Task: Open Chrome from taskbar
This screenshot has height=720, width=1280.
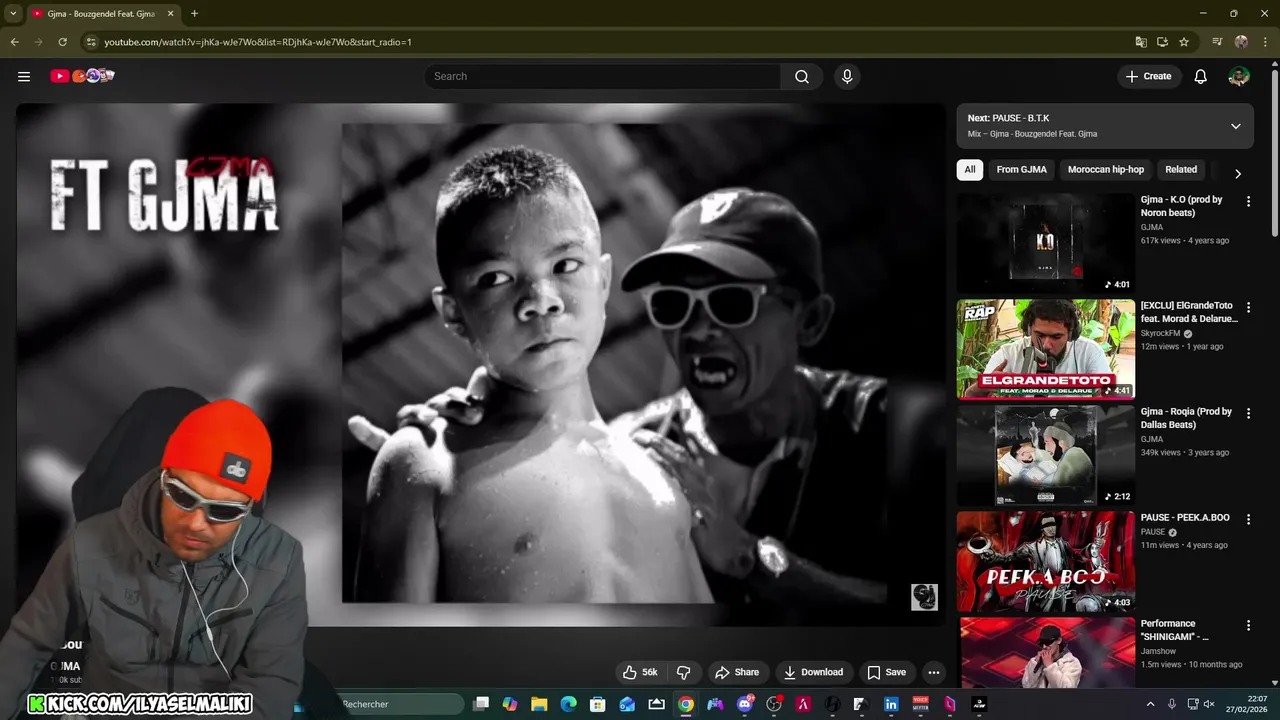Action: pyautogui.click(x=686, y=704)
